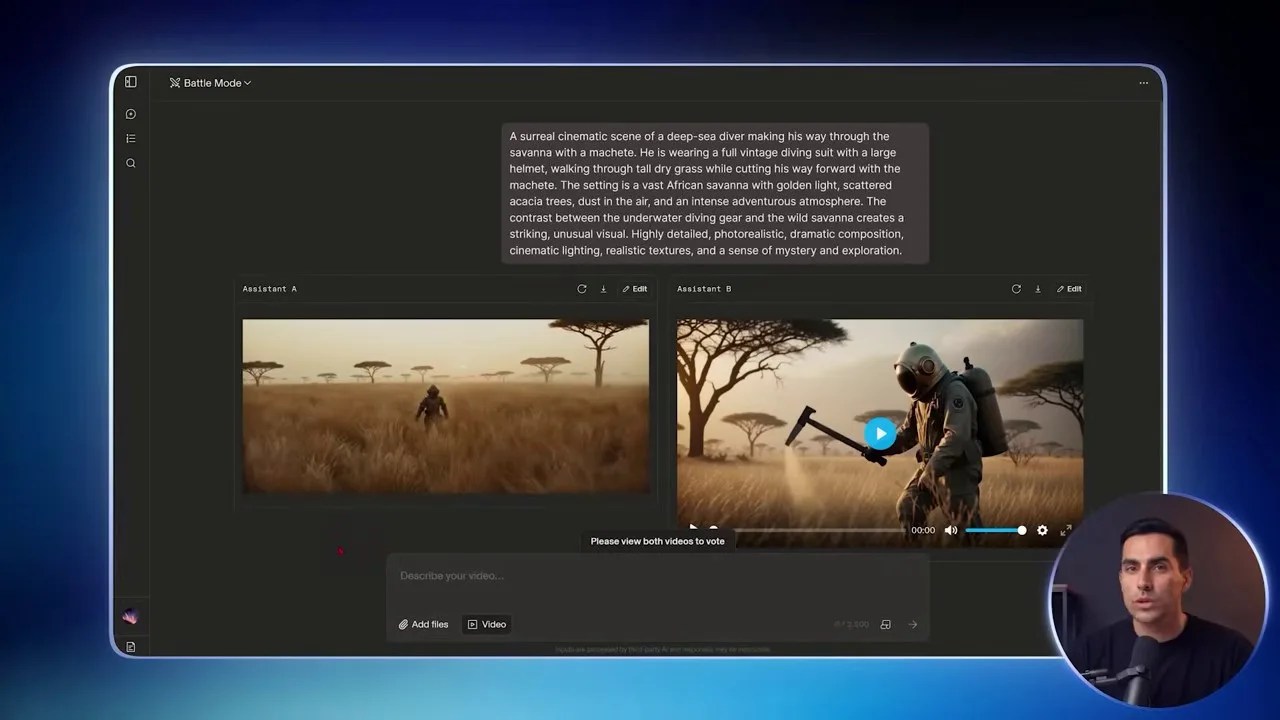Open the three-dot more options menu
Image resolution: width=1280 pixels, height=720 pixels.
1143,83
